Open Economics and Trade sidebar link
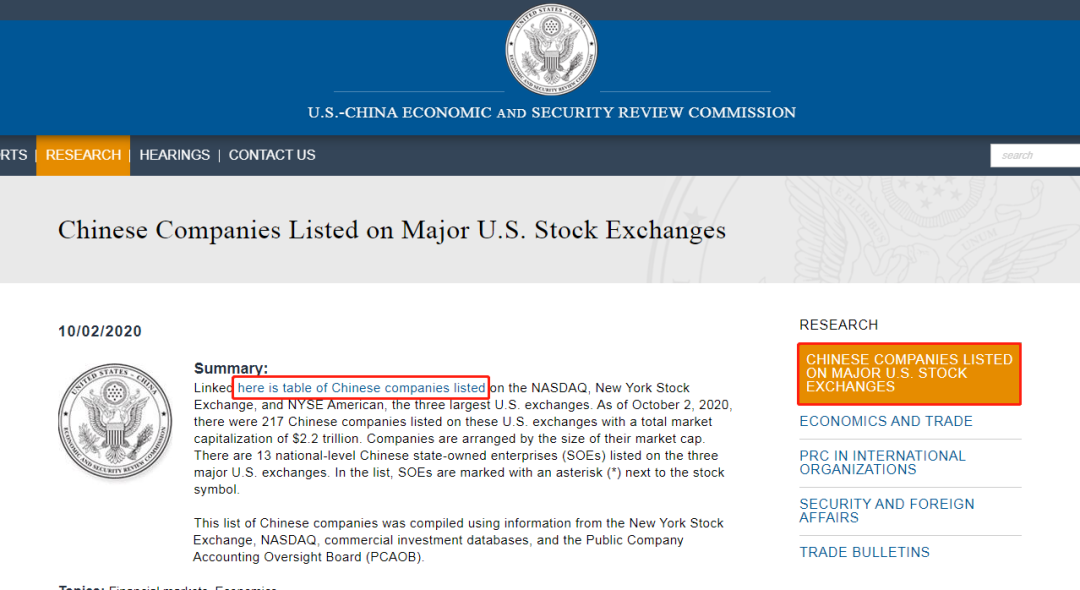The width and height of the screenshot is (1080, 590). point(886,421)
